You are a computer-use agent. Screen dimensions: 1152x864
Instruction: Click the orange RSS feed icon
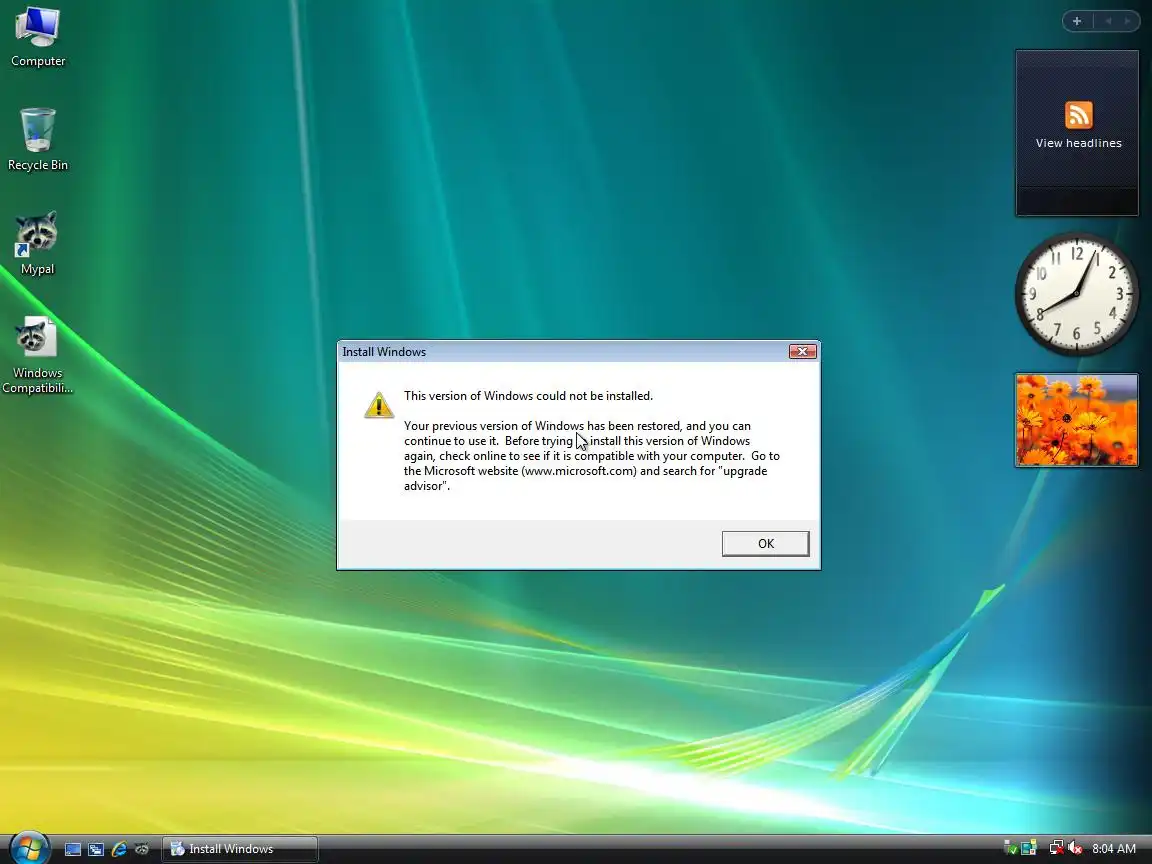pyautogui.click(x=1079, y=115)
